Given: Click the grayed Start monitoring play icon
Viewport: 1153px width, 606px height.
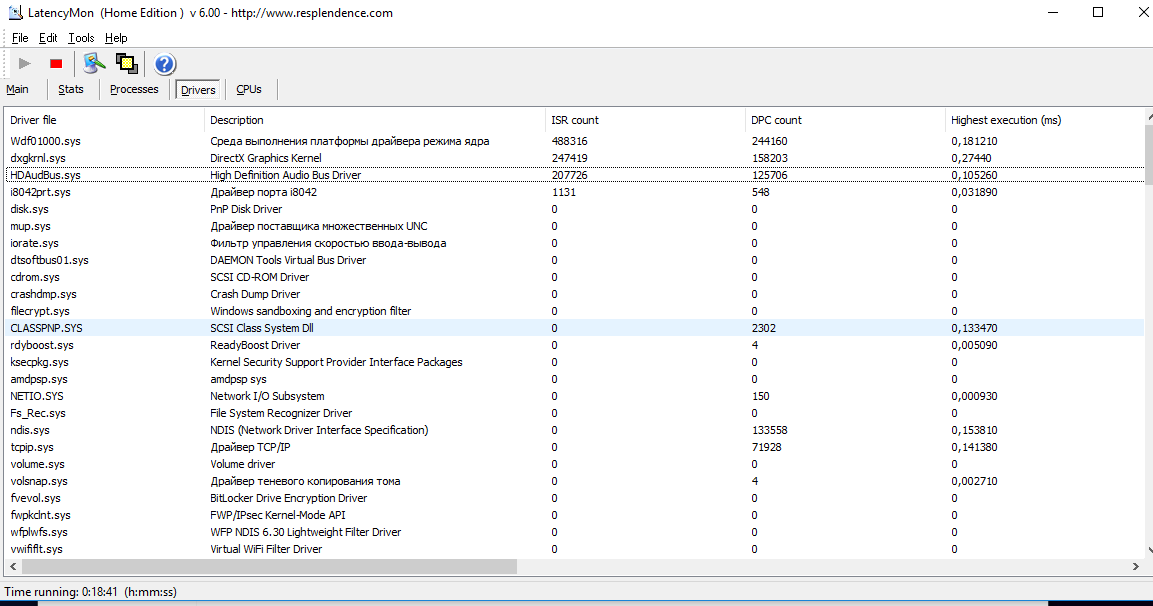Looking at the screenshot, I should point(25,64).
